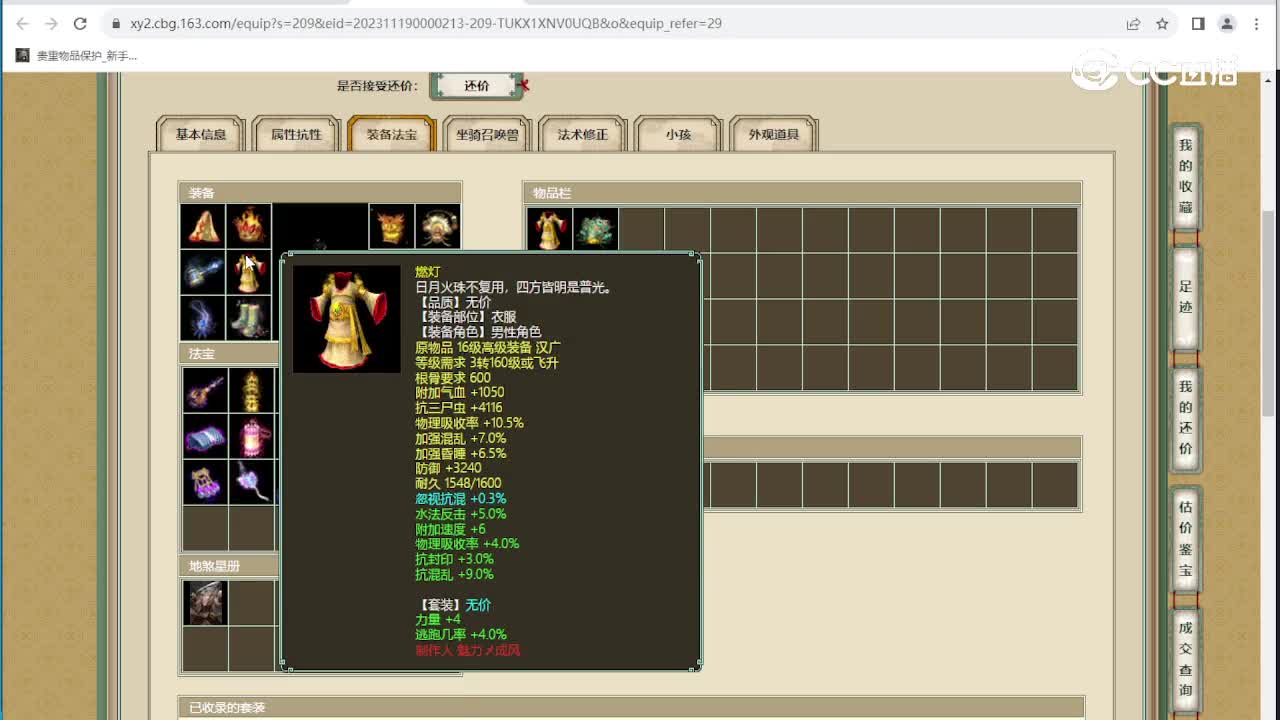Select the golden mask equipment icon
Viewport: 1280px width, 720px height.
(391, 227)
